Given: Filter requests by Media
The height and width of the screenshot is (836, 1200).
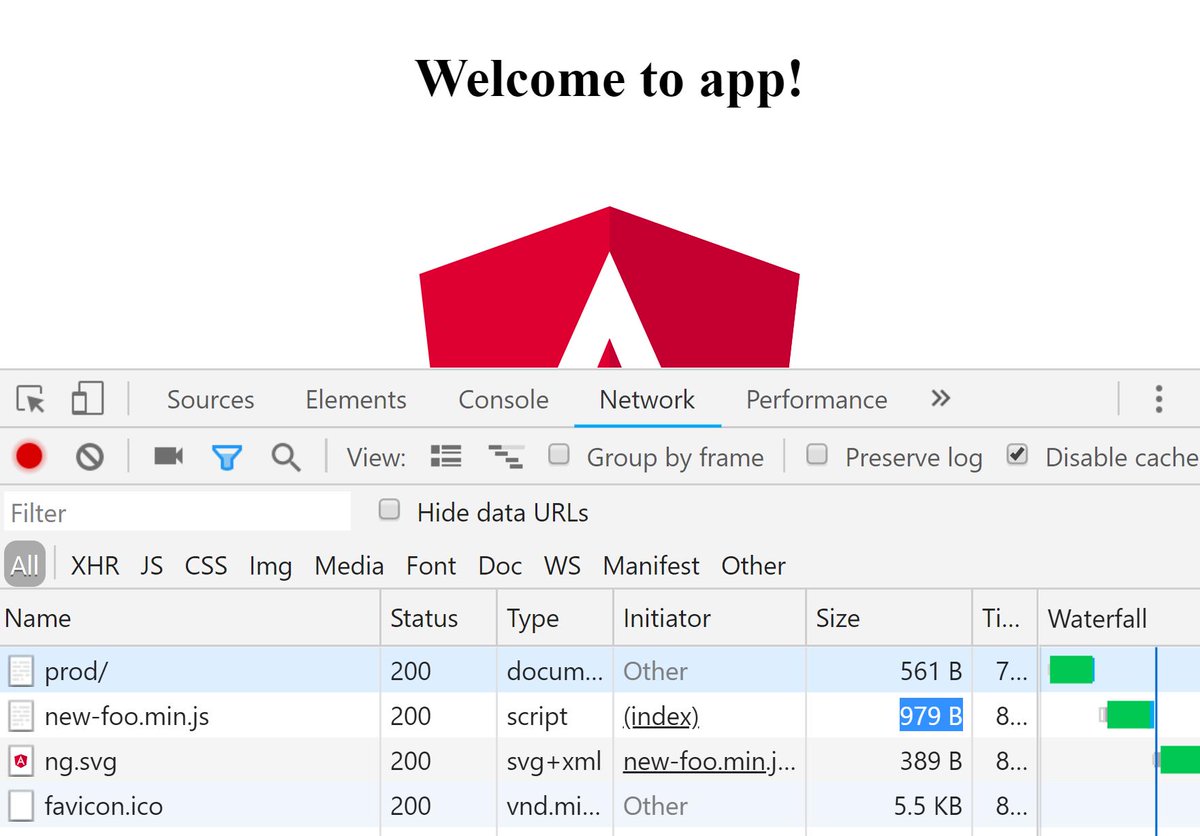Looking at the screenshot, I should click(x=349, y=566).
